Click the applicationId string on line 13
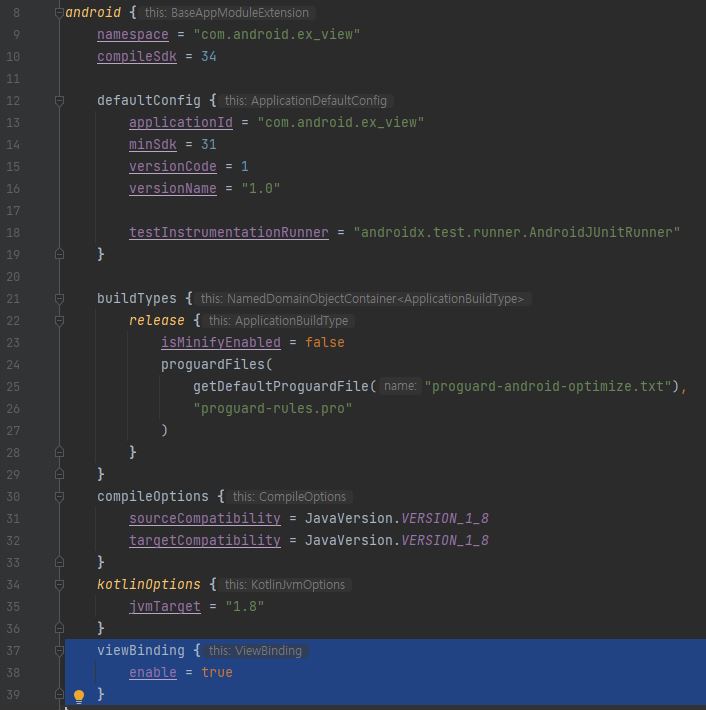This screenshot has height=710, width=706. click(x=341, y=122)
